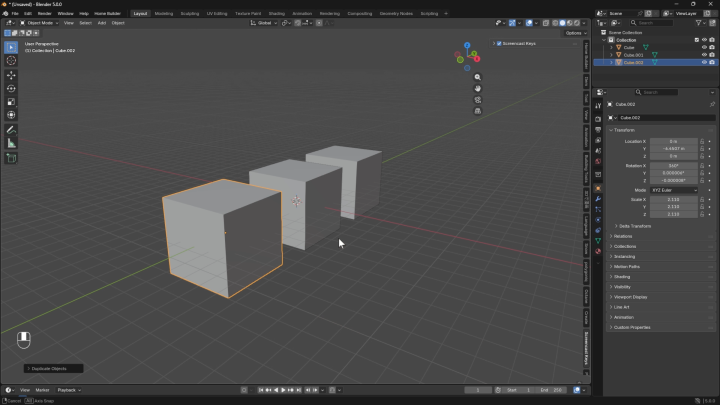The height and width of the screenshot is (405, 720).
Task: Open the XYZ Euler rotation mode dropdown
Action: coord(674,190)
